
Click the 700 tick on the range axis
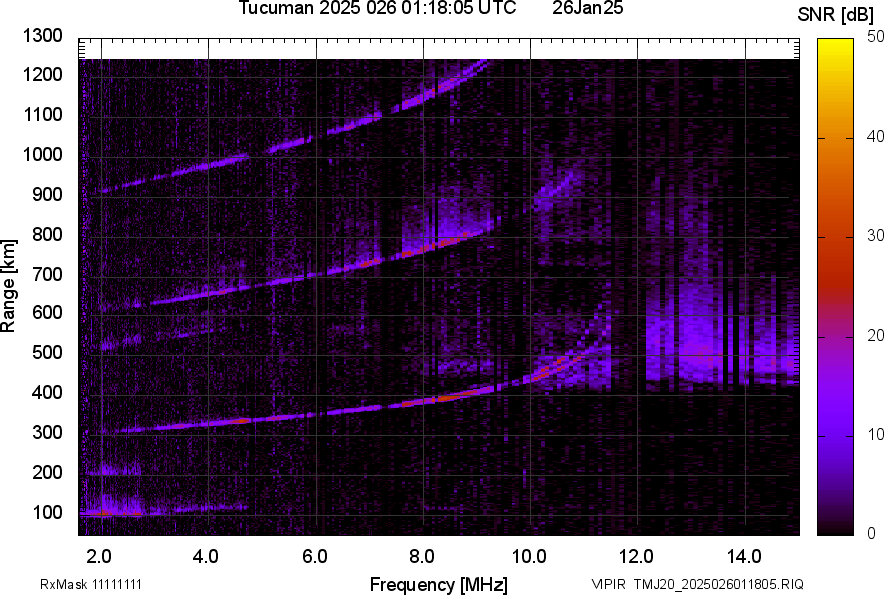point(47,274)
